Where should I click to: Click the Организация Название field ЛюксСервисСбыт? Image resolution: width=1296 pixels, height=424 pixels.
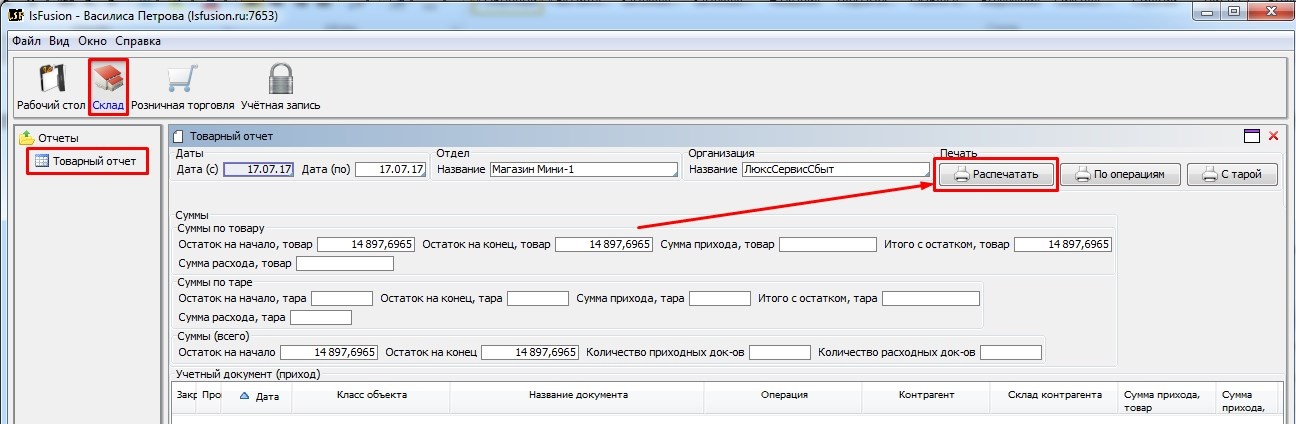coord(835,170)
